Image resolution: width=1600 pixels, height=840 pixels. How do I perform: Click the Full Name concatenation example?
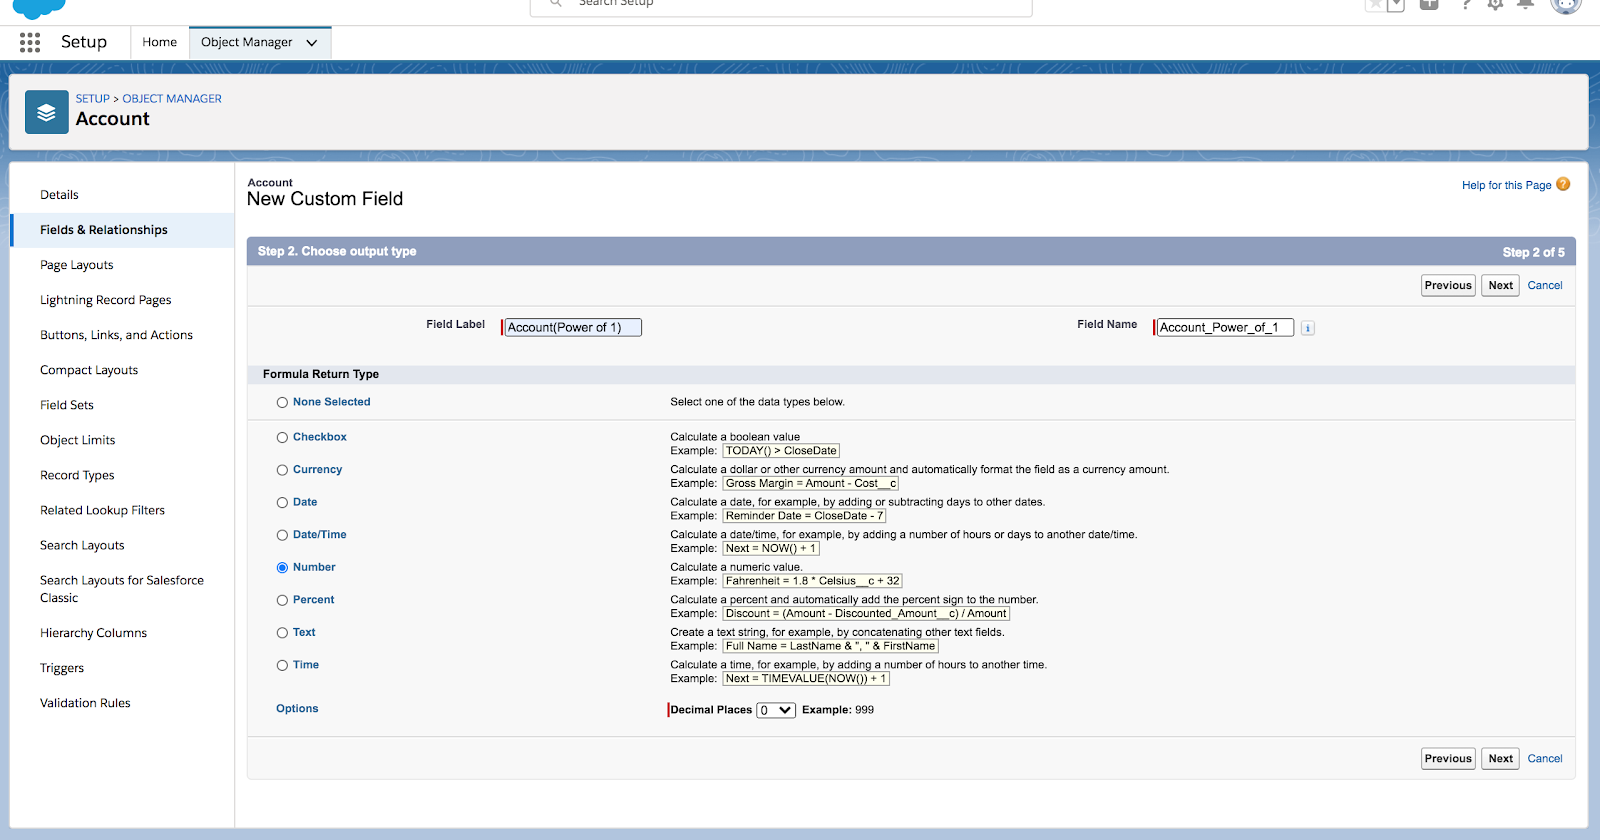(830, 646)
